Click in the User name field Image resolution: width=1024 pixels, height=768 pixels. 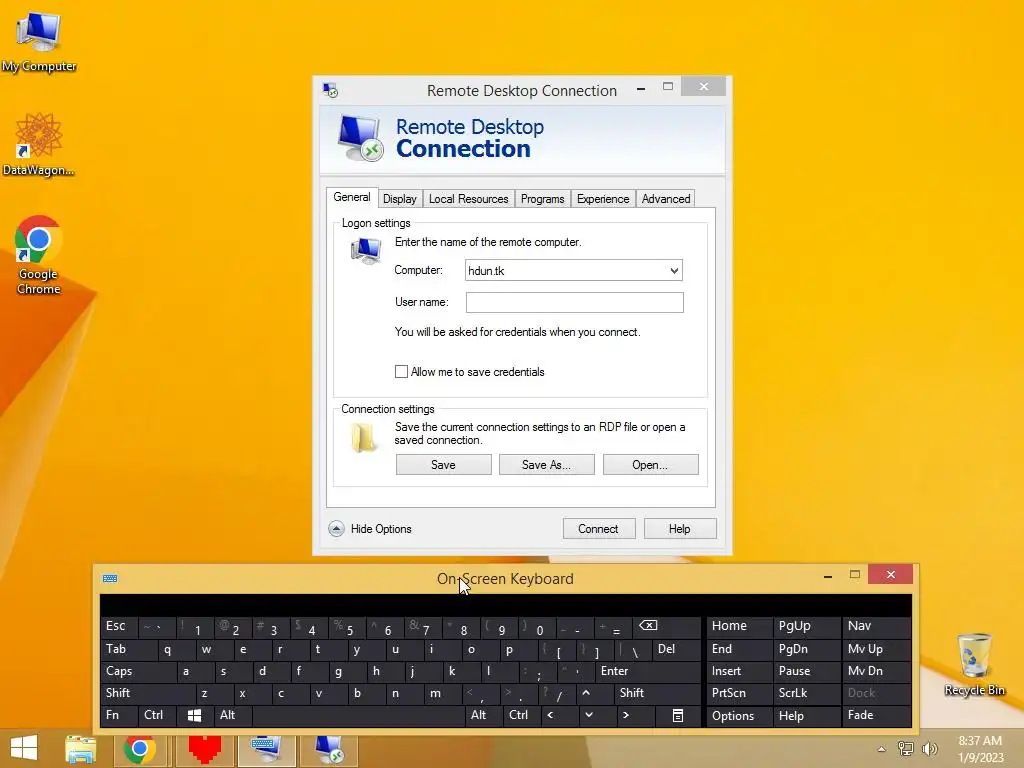[575, 302]
